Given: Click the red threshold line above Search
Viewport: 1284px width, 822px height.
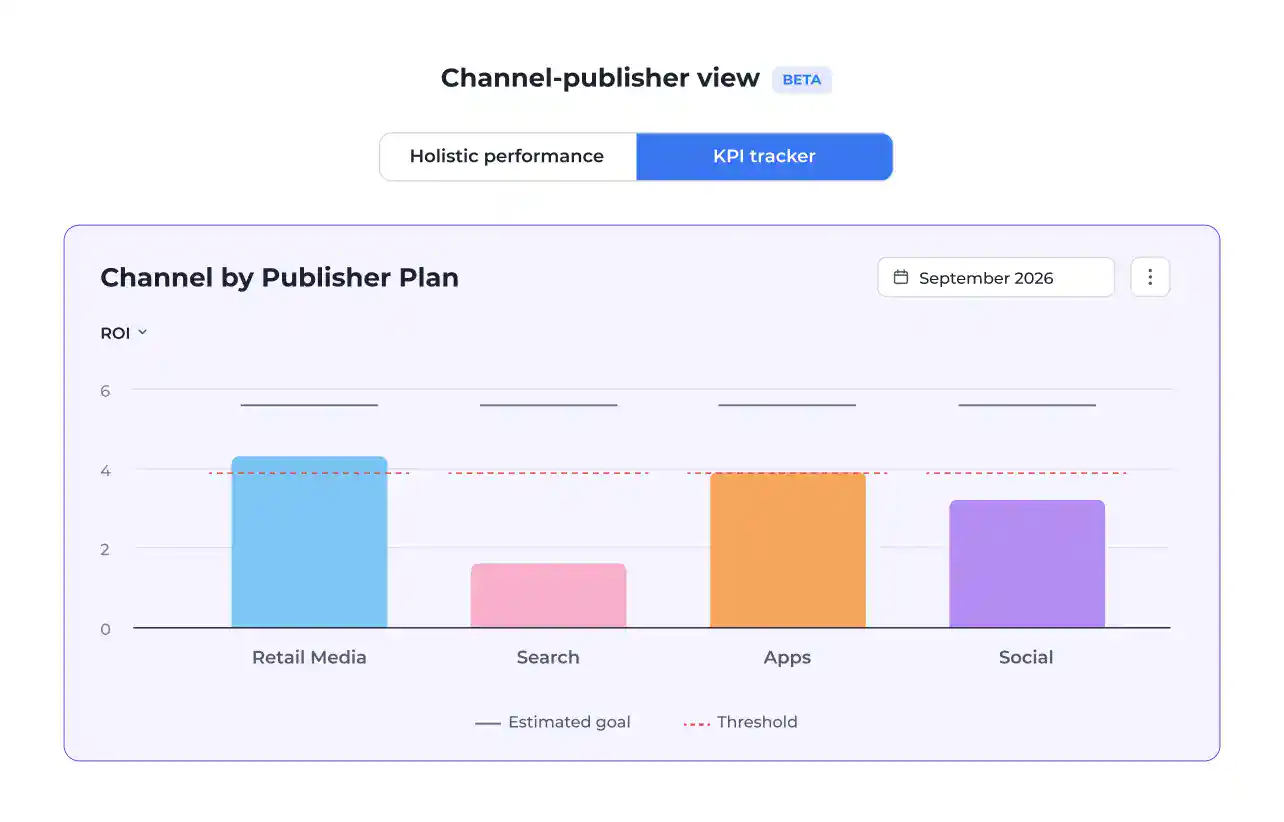Looking at the screenshot, I should (548, 473).
